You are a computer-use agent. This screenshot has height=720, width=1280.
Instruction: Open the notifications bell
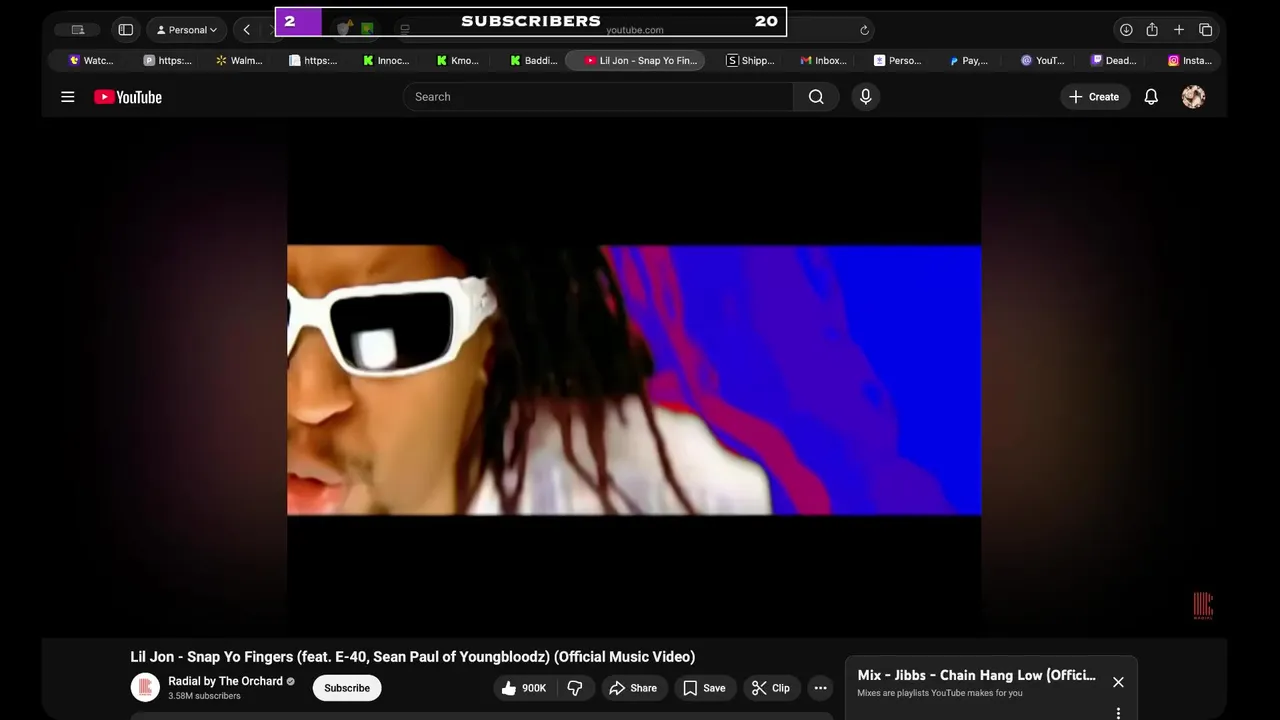[1151, 97]
